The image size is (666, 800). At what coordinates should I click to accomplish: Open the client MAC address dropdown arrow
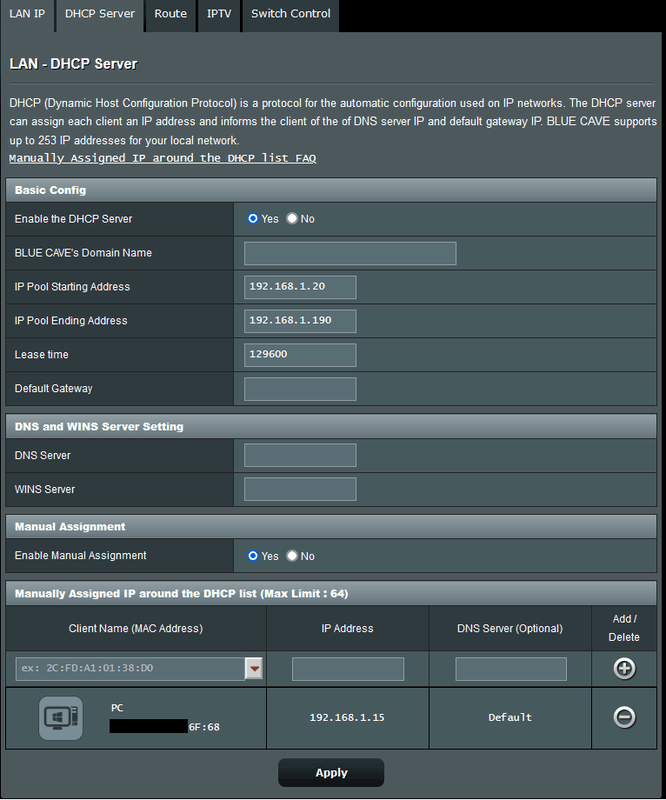254,668
